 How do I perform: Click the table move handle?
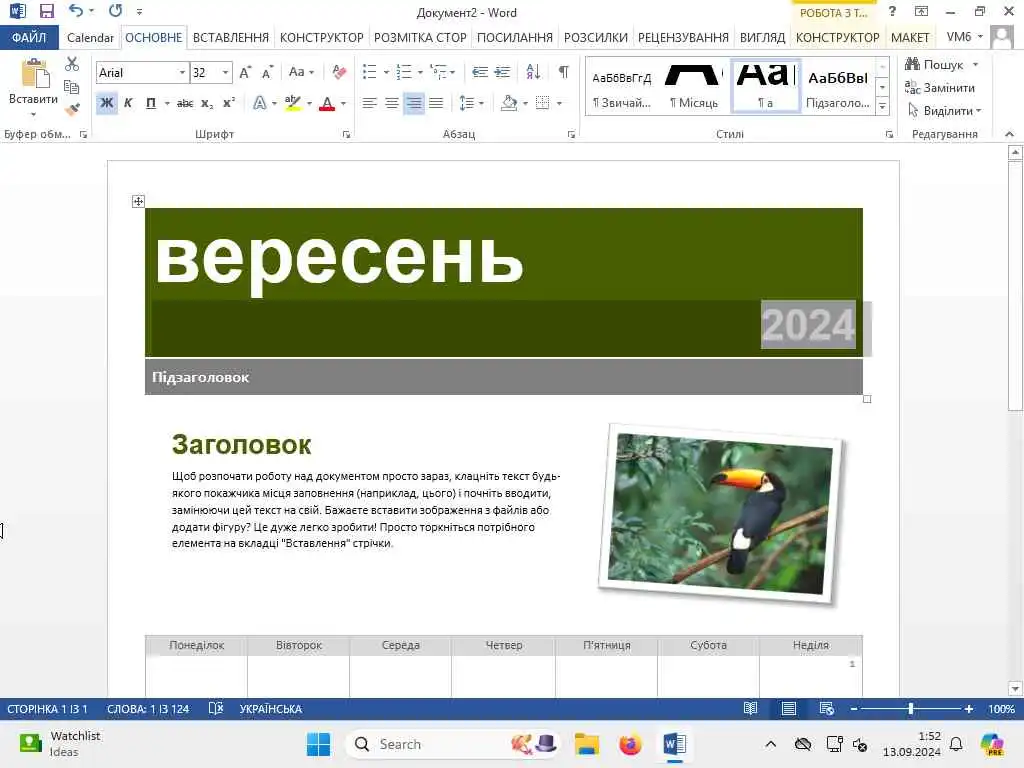pyautogui.click(x=138, y=201)
